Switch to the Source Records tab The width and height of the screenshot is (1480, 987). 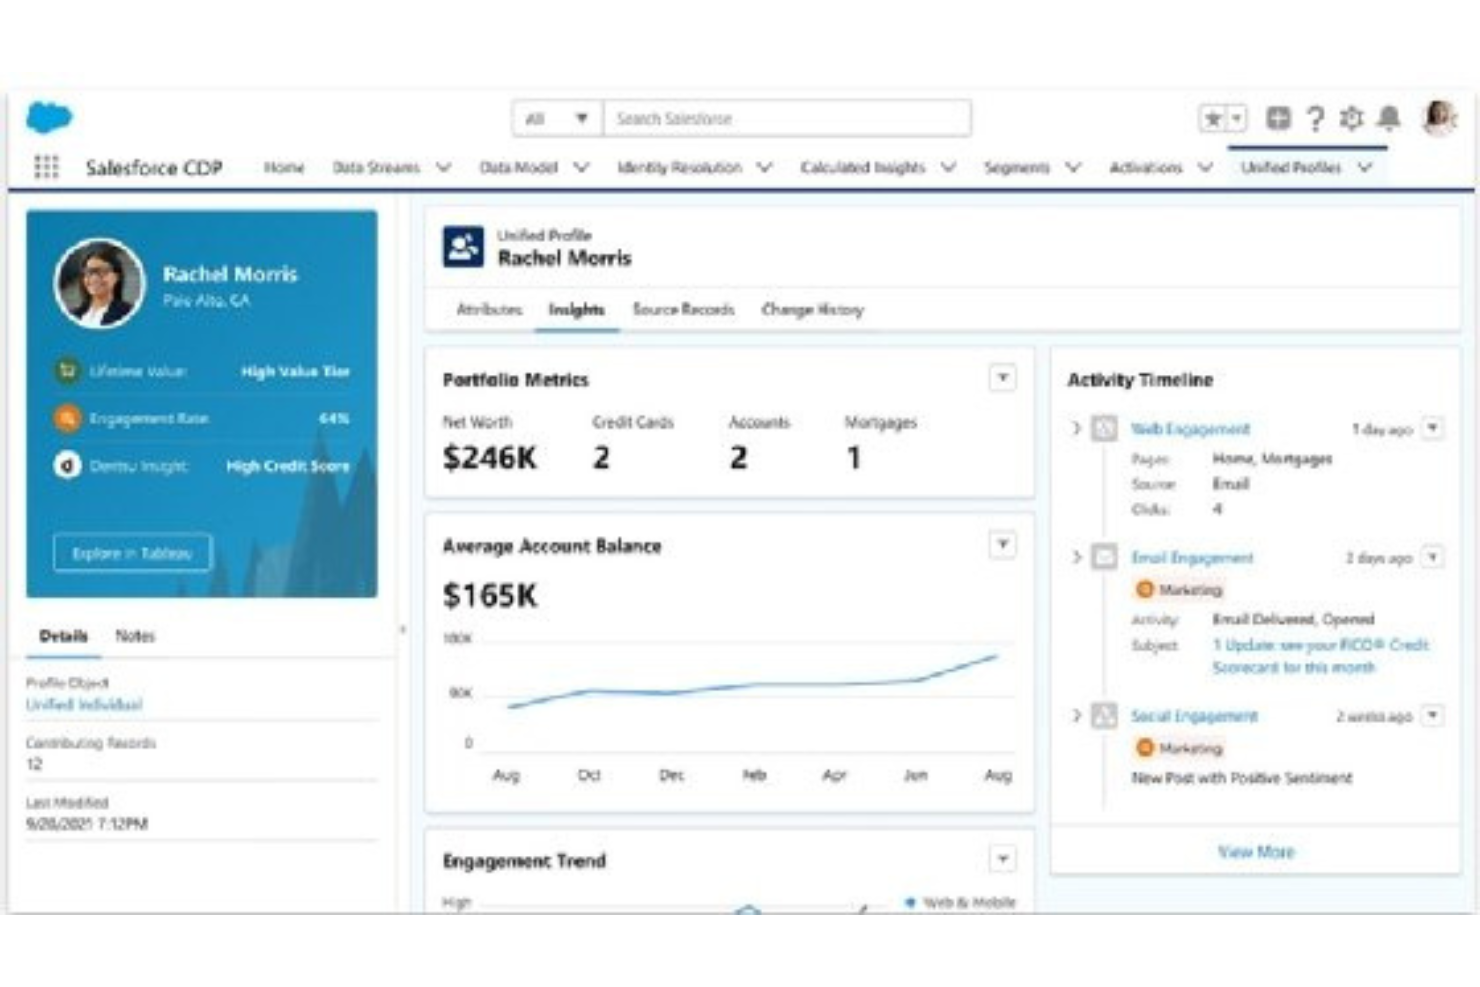pos(683,310)
